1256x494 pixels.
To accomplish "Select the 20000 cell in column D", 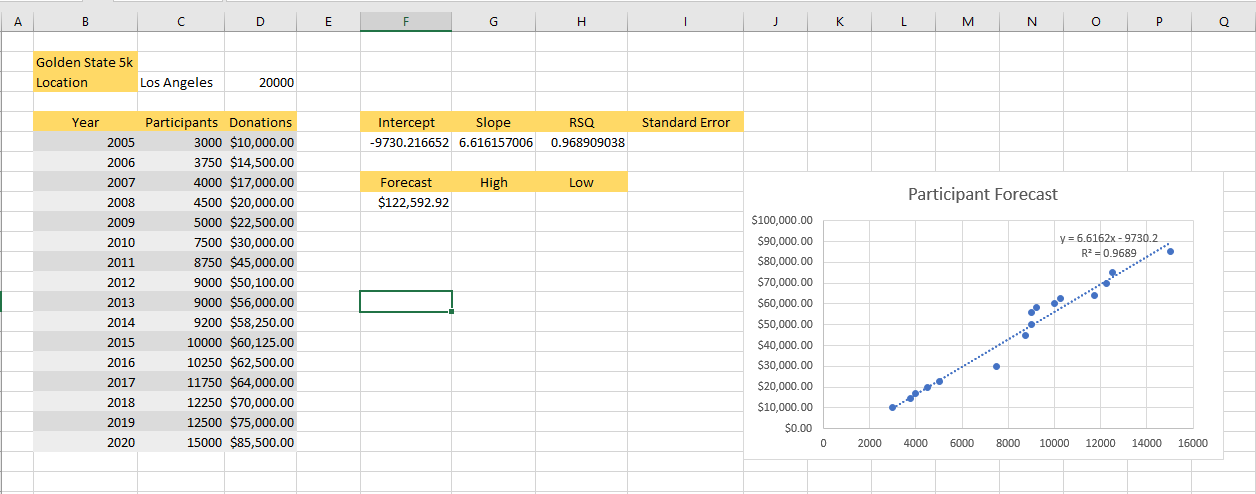I will pyautogui.click(x=260, y=82).
